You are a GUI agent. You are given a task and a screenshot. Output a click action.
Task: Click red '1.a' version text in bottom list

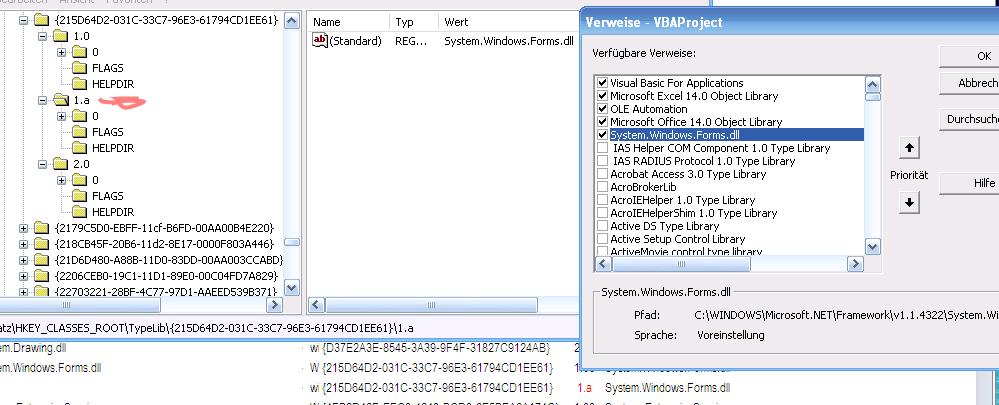click(x=584, y=388)
